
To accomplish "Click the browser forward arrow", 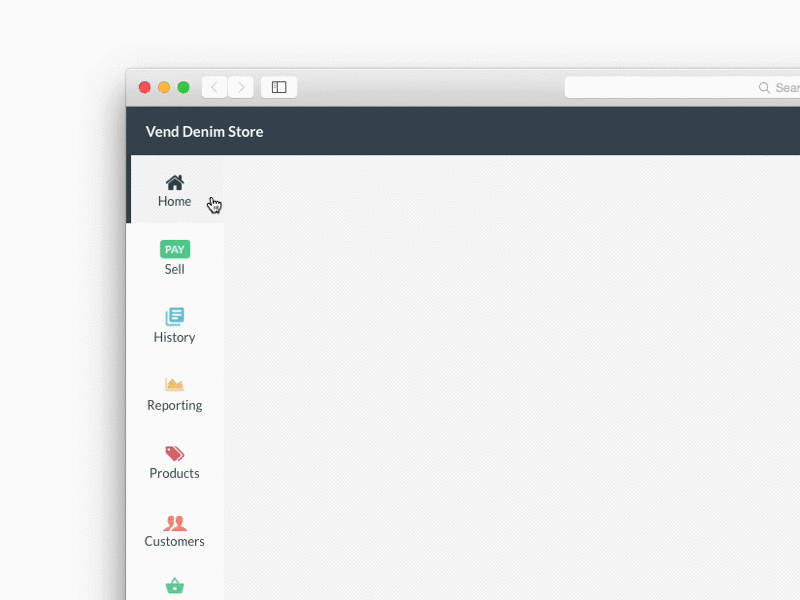I will 241,87.
